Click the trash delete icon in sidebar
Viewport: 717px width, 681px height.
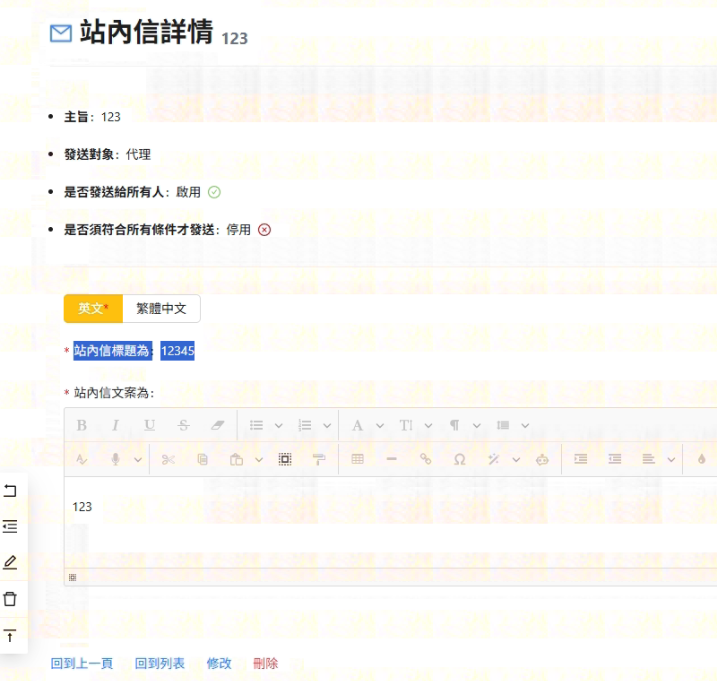tap(11, 599)
